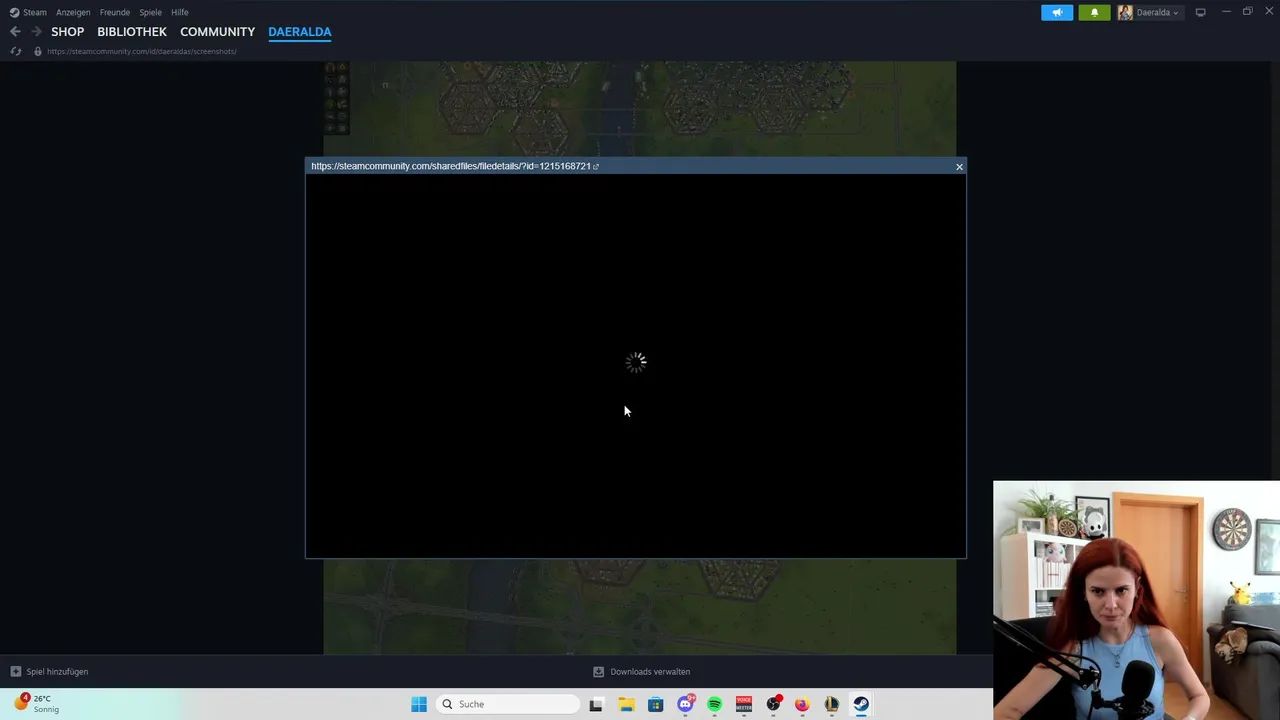Expand the Daeralda account dropdown
The width and height of the screenshot is (1280, 720).
[1158, 12]
